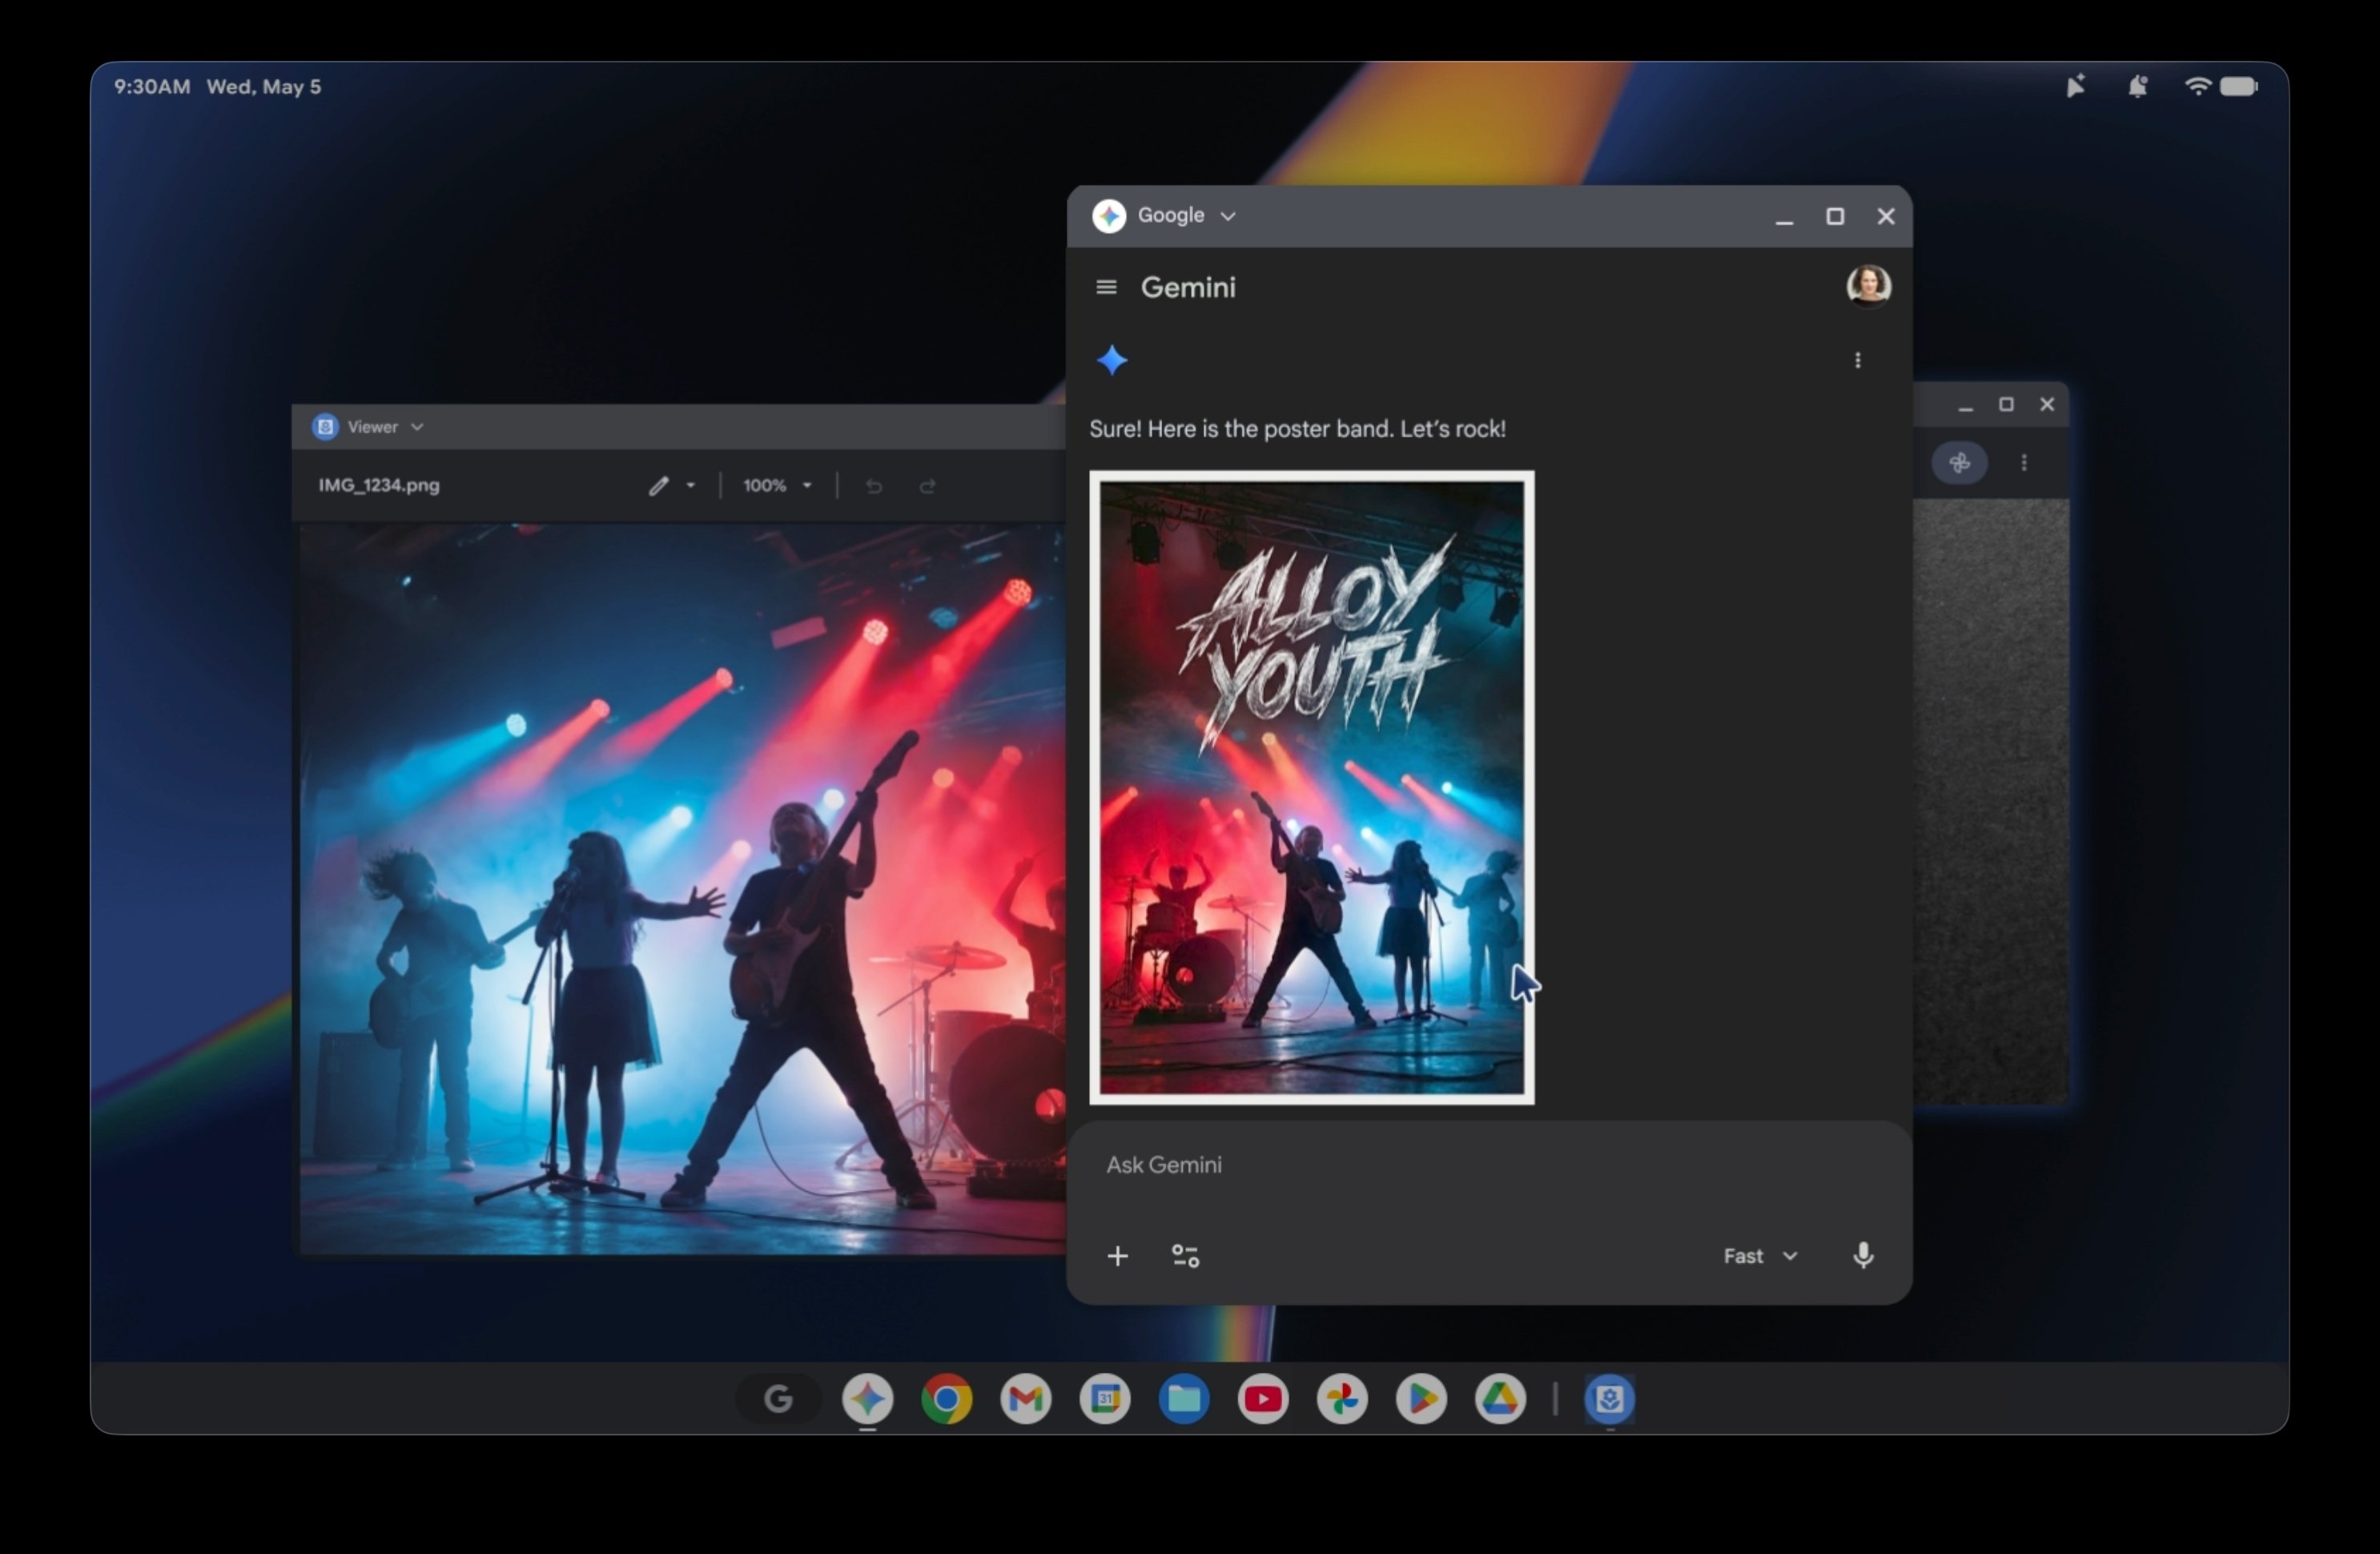Open the Gemini app from the shelf

(867, 1399)
